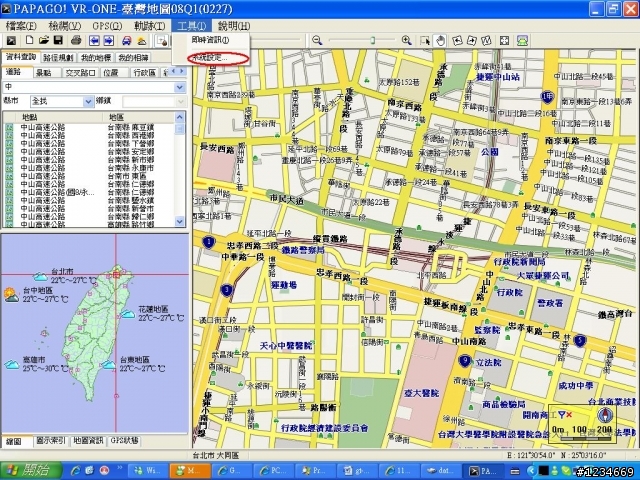640x480 pixels.
Task: Click the weather sun-cloud toolbar icon
Action: tap(141, 40)
